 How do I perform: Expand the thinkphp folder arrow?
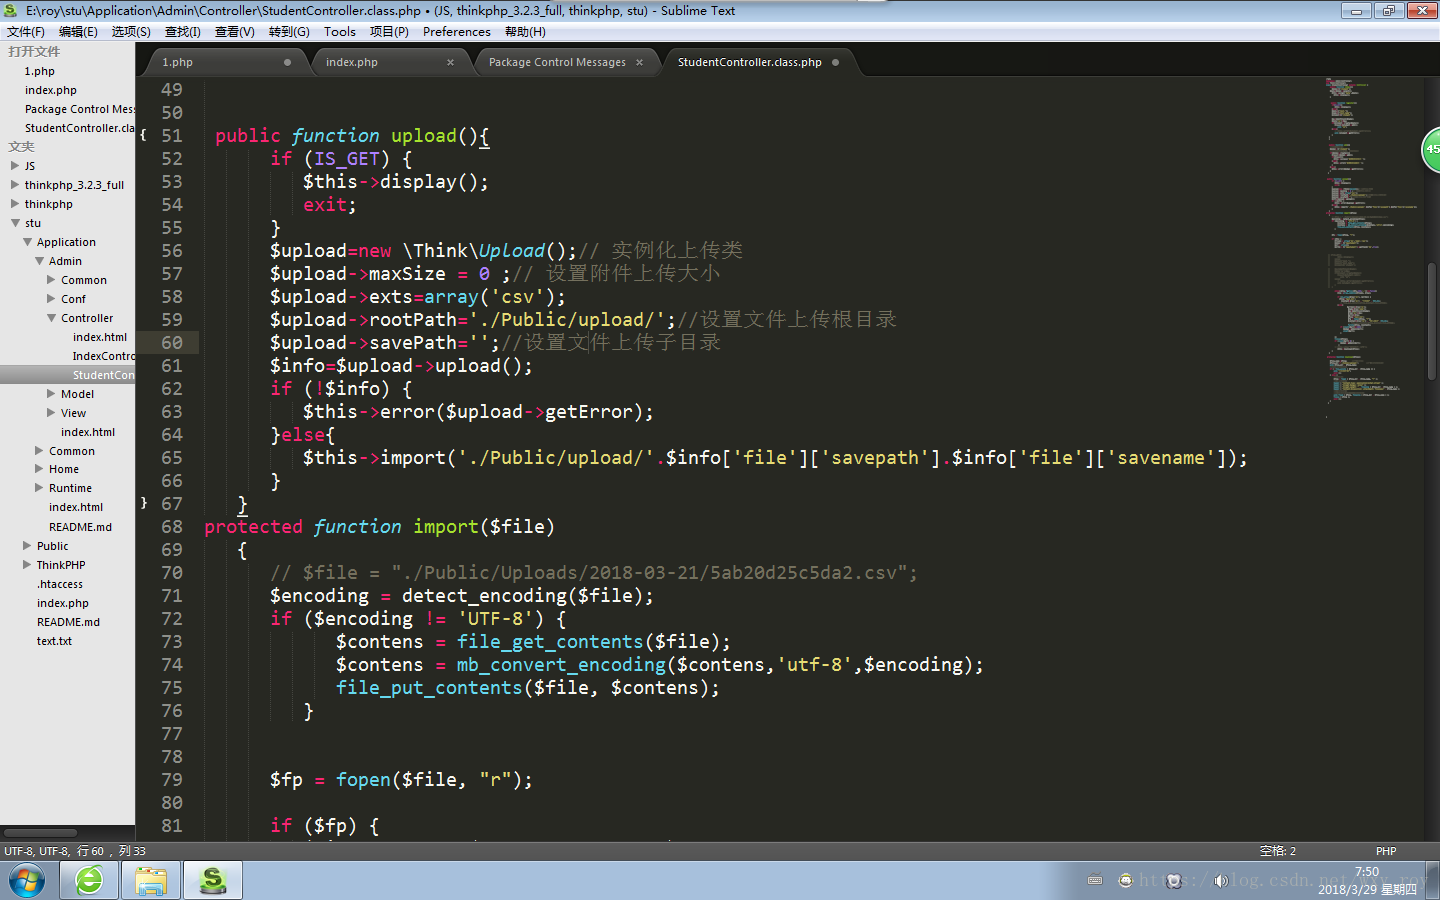click(x=15, y=204)
